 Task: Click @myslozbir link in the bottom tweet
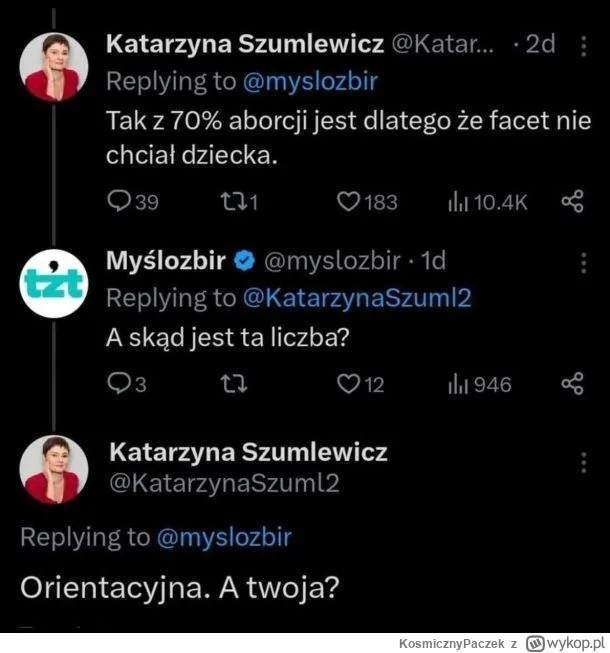click(x=224, y=537)
